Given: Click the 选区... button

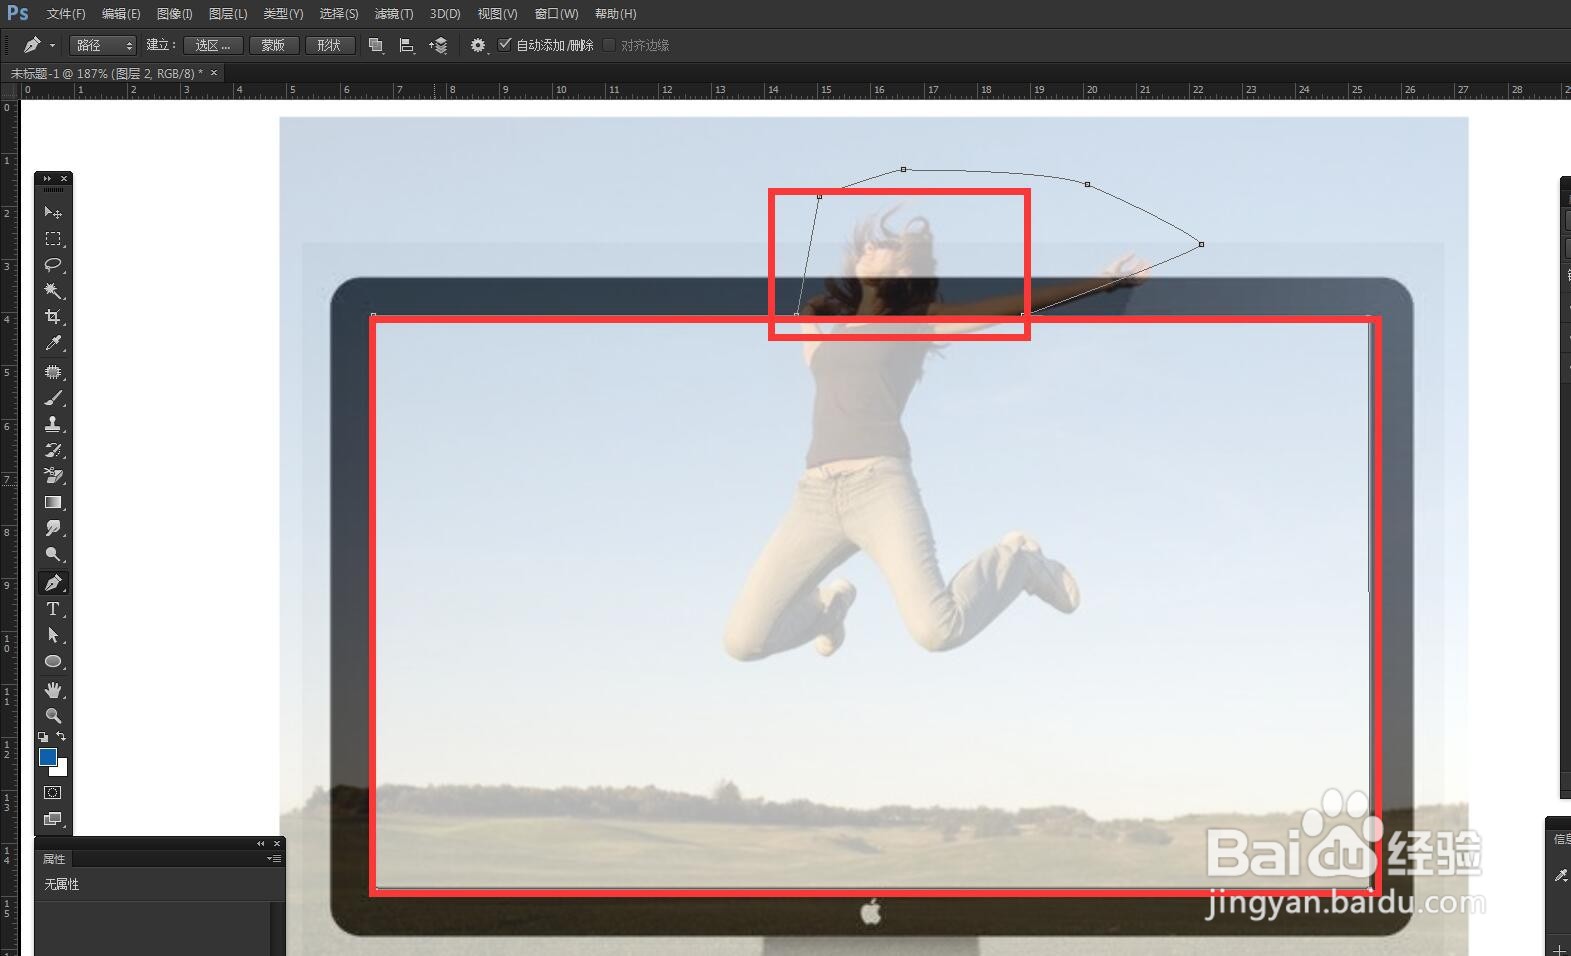Looking at the screenshot, I should [213, 45].
